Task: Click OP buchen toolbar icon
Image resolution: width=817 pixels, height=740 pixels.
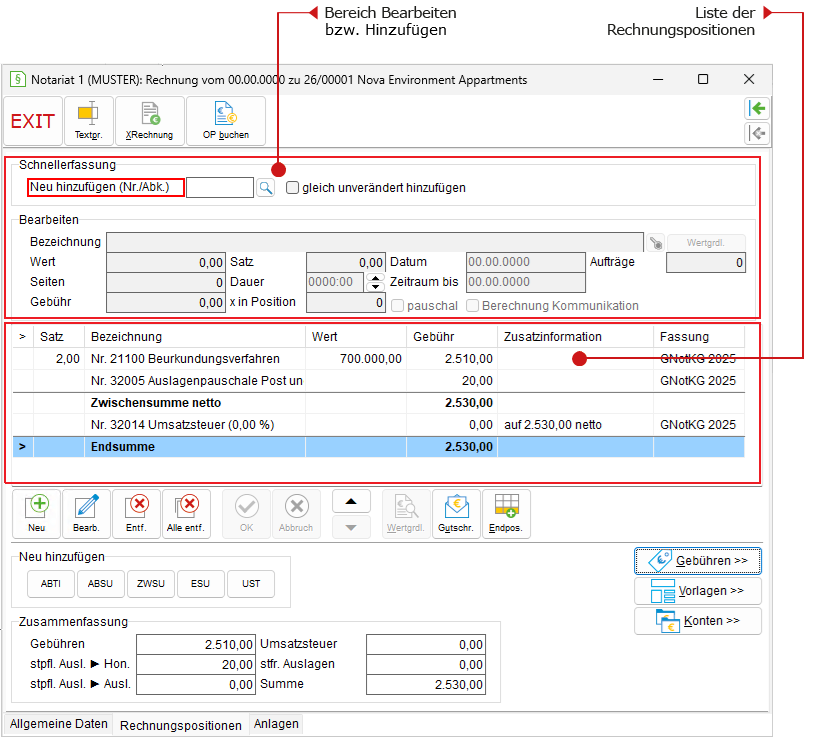Action: click(x=226, y=121)
